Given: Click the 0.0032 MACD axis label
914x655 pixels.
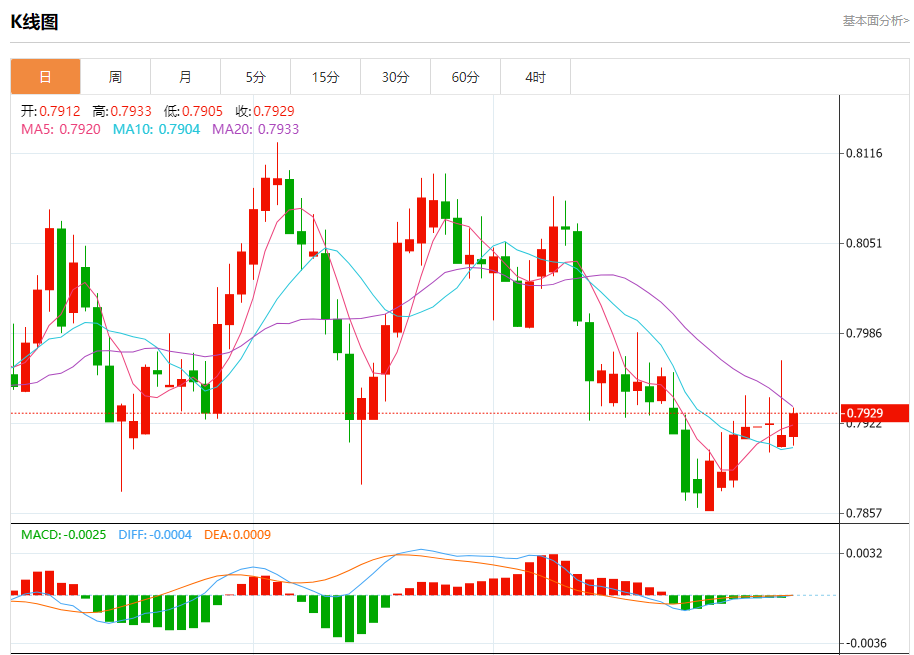Looking at the screenshot, I should (864, 553).
